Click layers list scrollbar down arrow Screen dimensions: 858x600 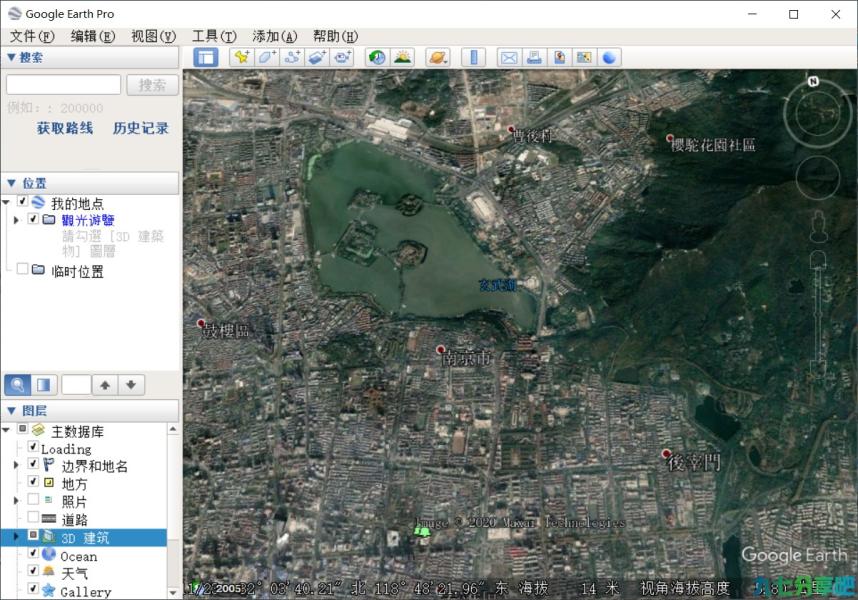[173, 592]
